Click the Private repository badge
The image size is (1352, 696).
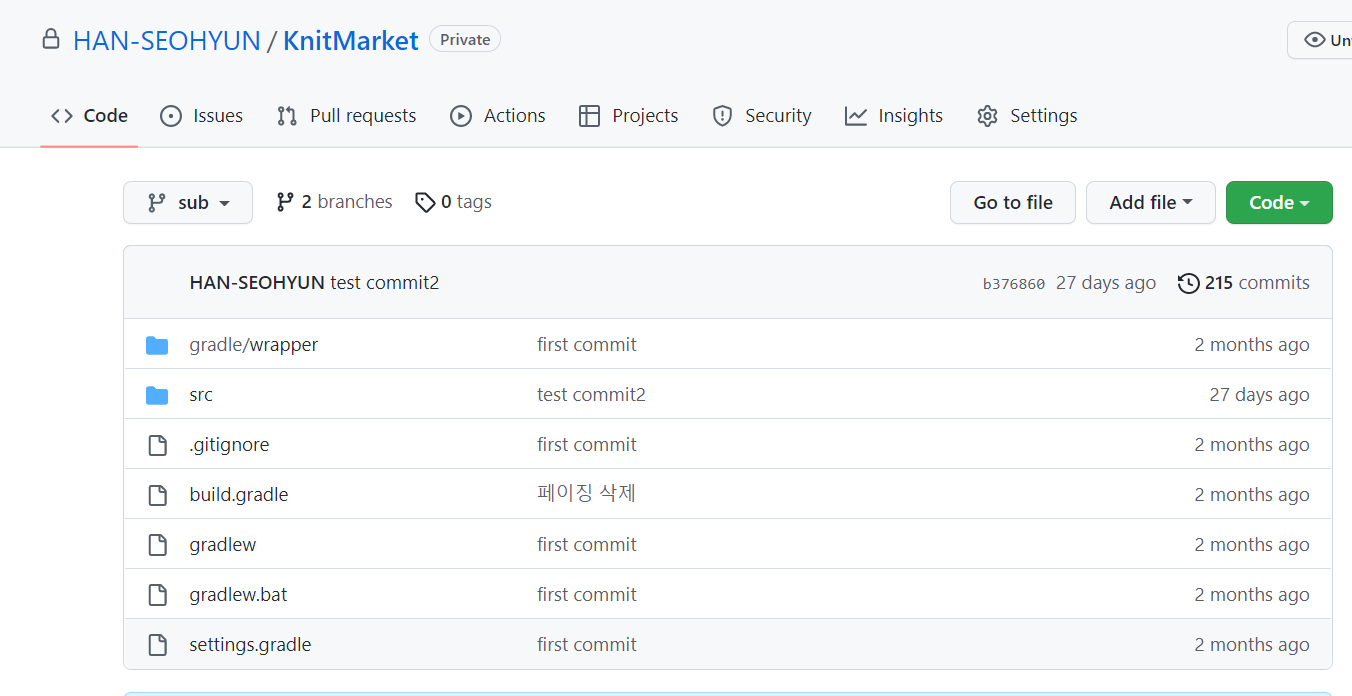tap(465, 40)
